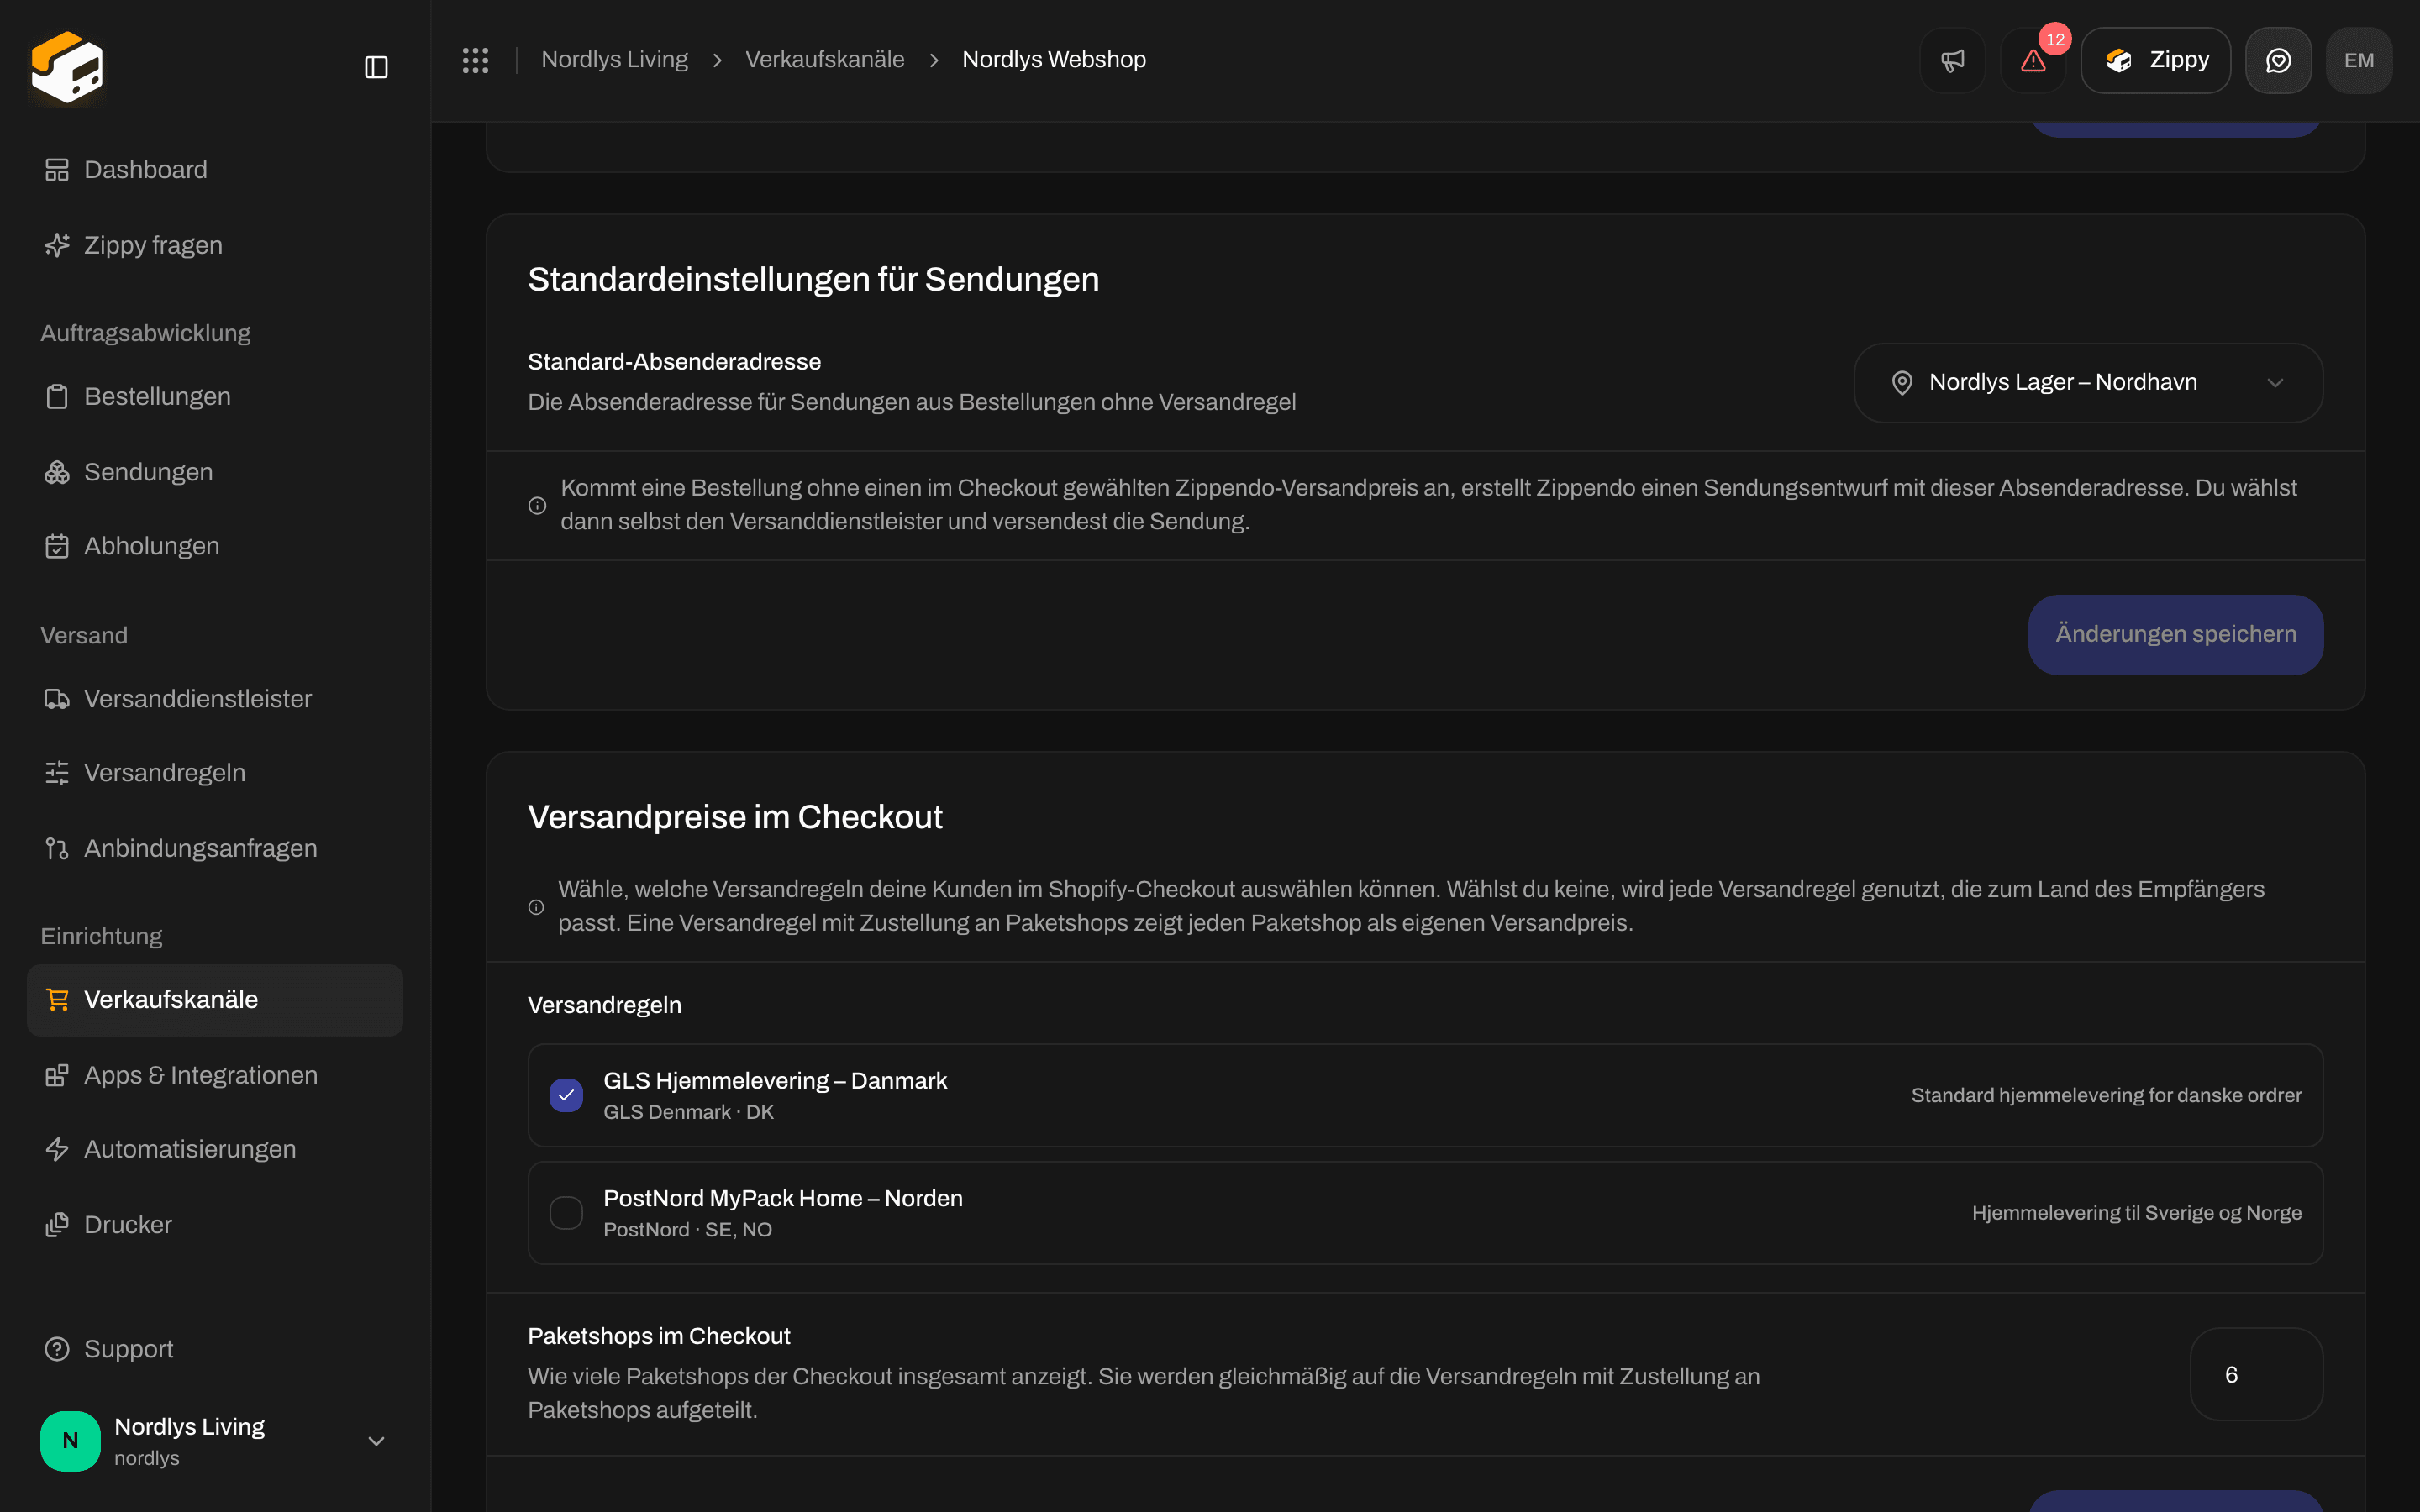Open the Nordlys Lager – Nordhavn dropdown

pyautogui.click(x=2088, y=383)
